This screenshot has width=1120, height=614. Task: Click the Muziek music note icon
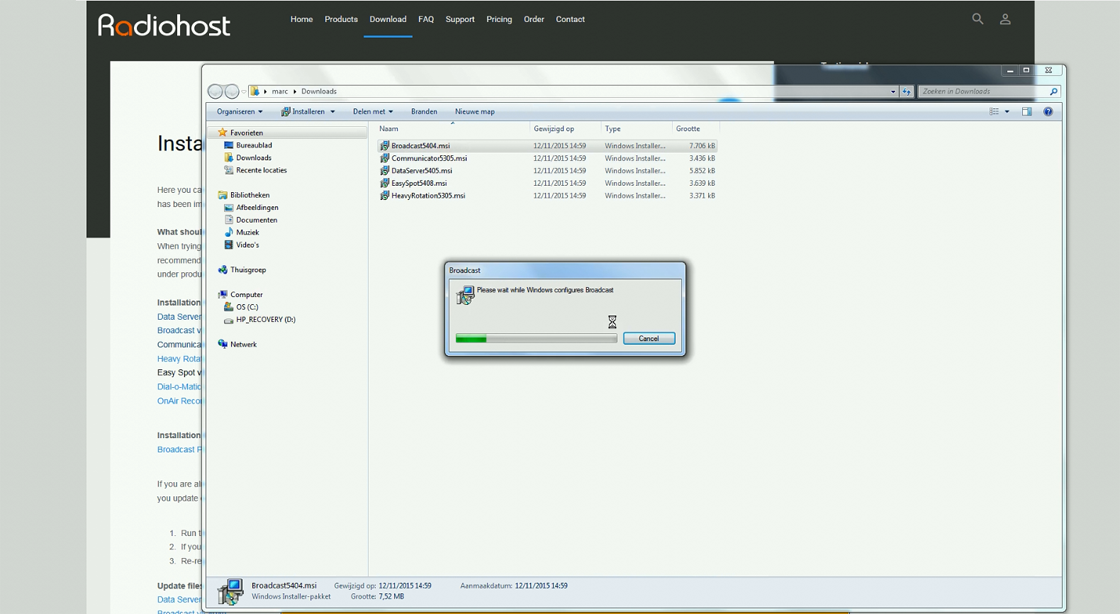229,233
